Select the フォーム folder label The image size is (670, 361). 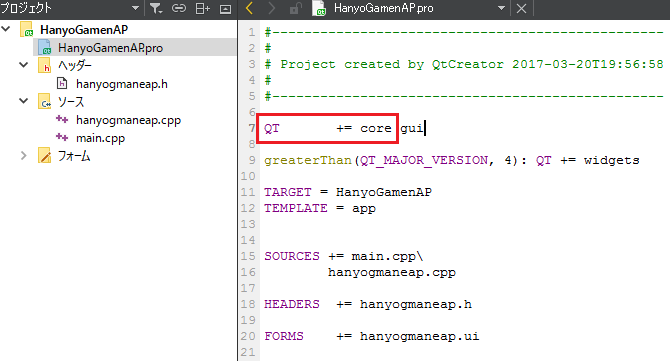(74, 156)
